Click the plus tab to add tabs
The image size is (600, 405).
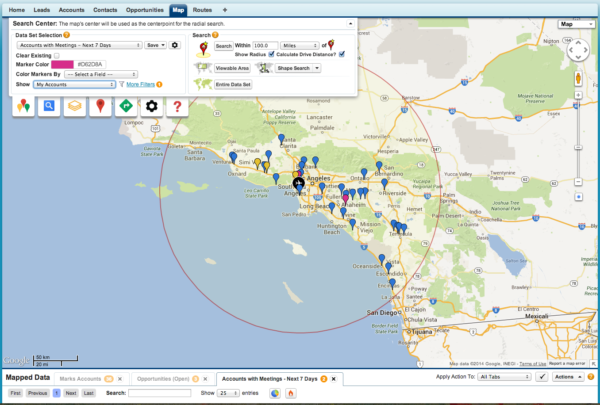click(225, 10)
